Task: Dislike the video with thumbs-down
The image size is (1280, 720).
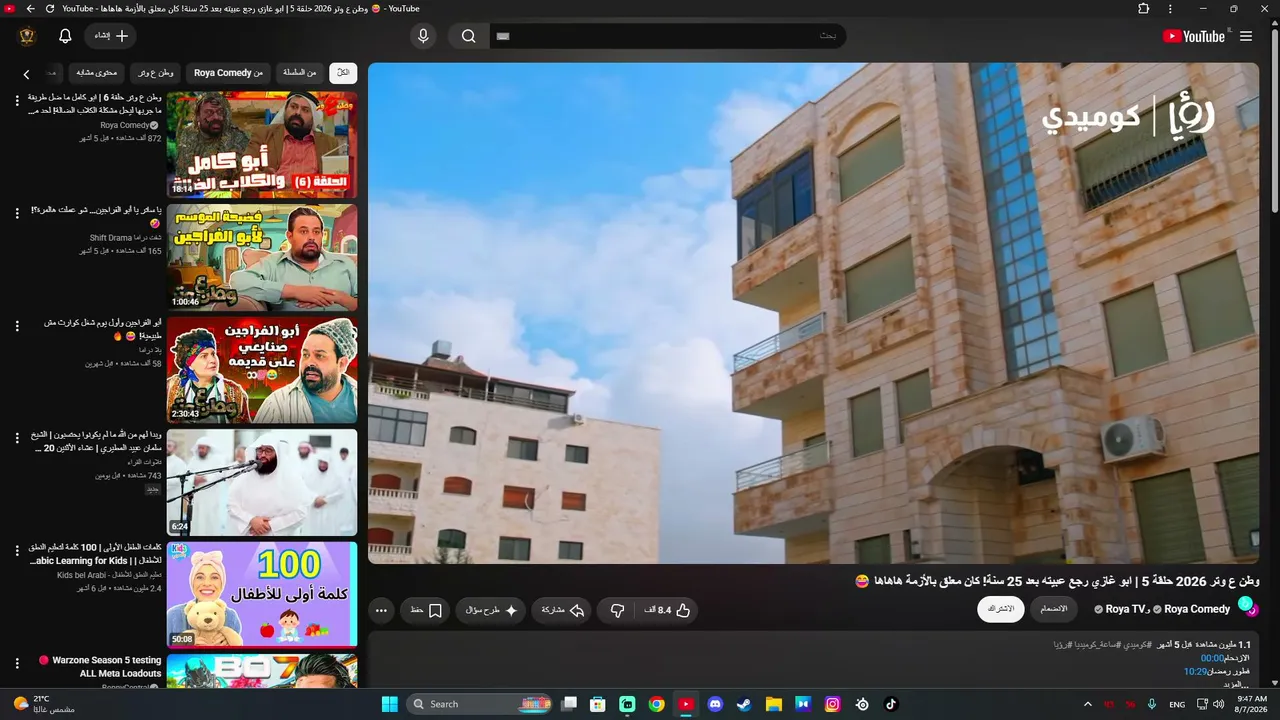Action: point(617,610)
